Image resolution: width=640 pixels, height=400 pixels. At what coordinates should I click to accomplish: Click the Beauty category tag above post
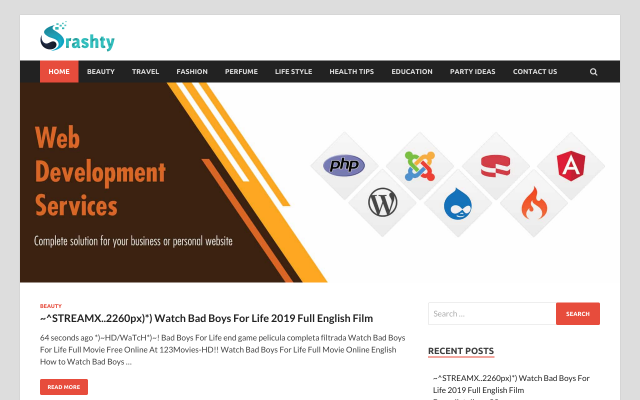[x=51, y=306]
